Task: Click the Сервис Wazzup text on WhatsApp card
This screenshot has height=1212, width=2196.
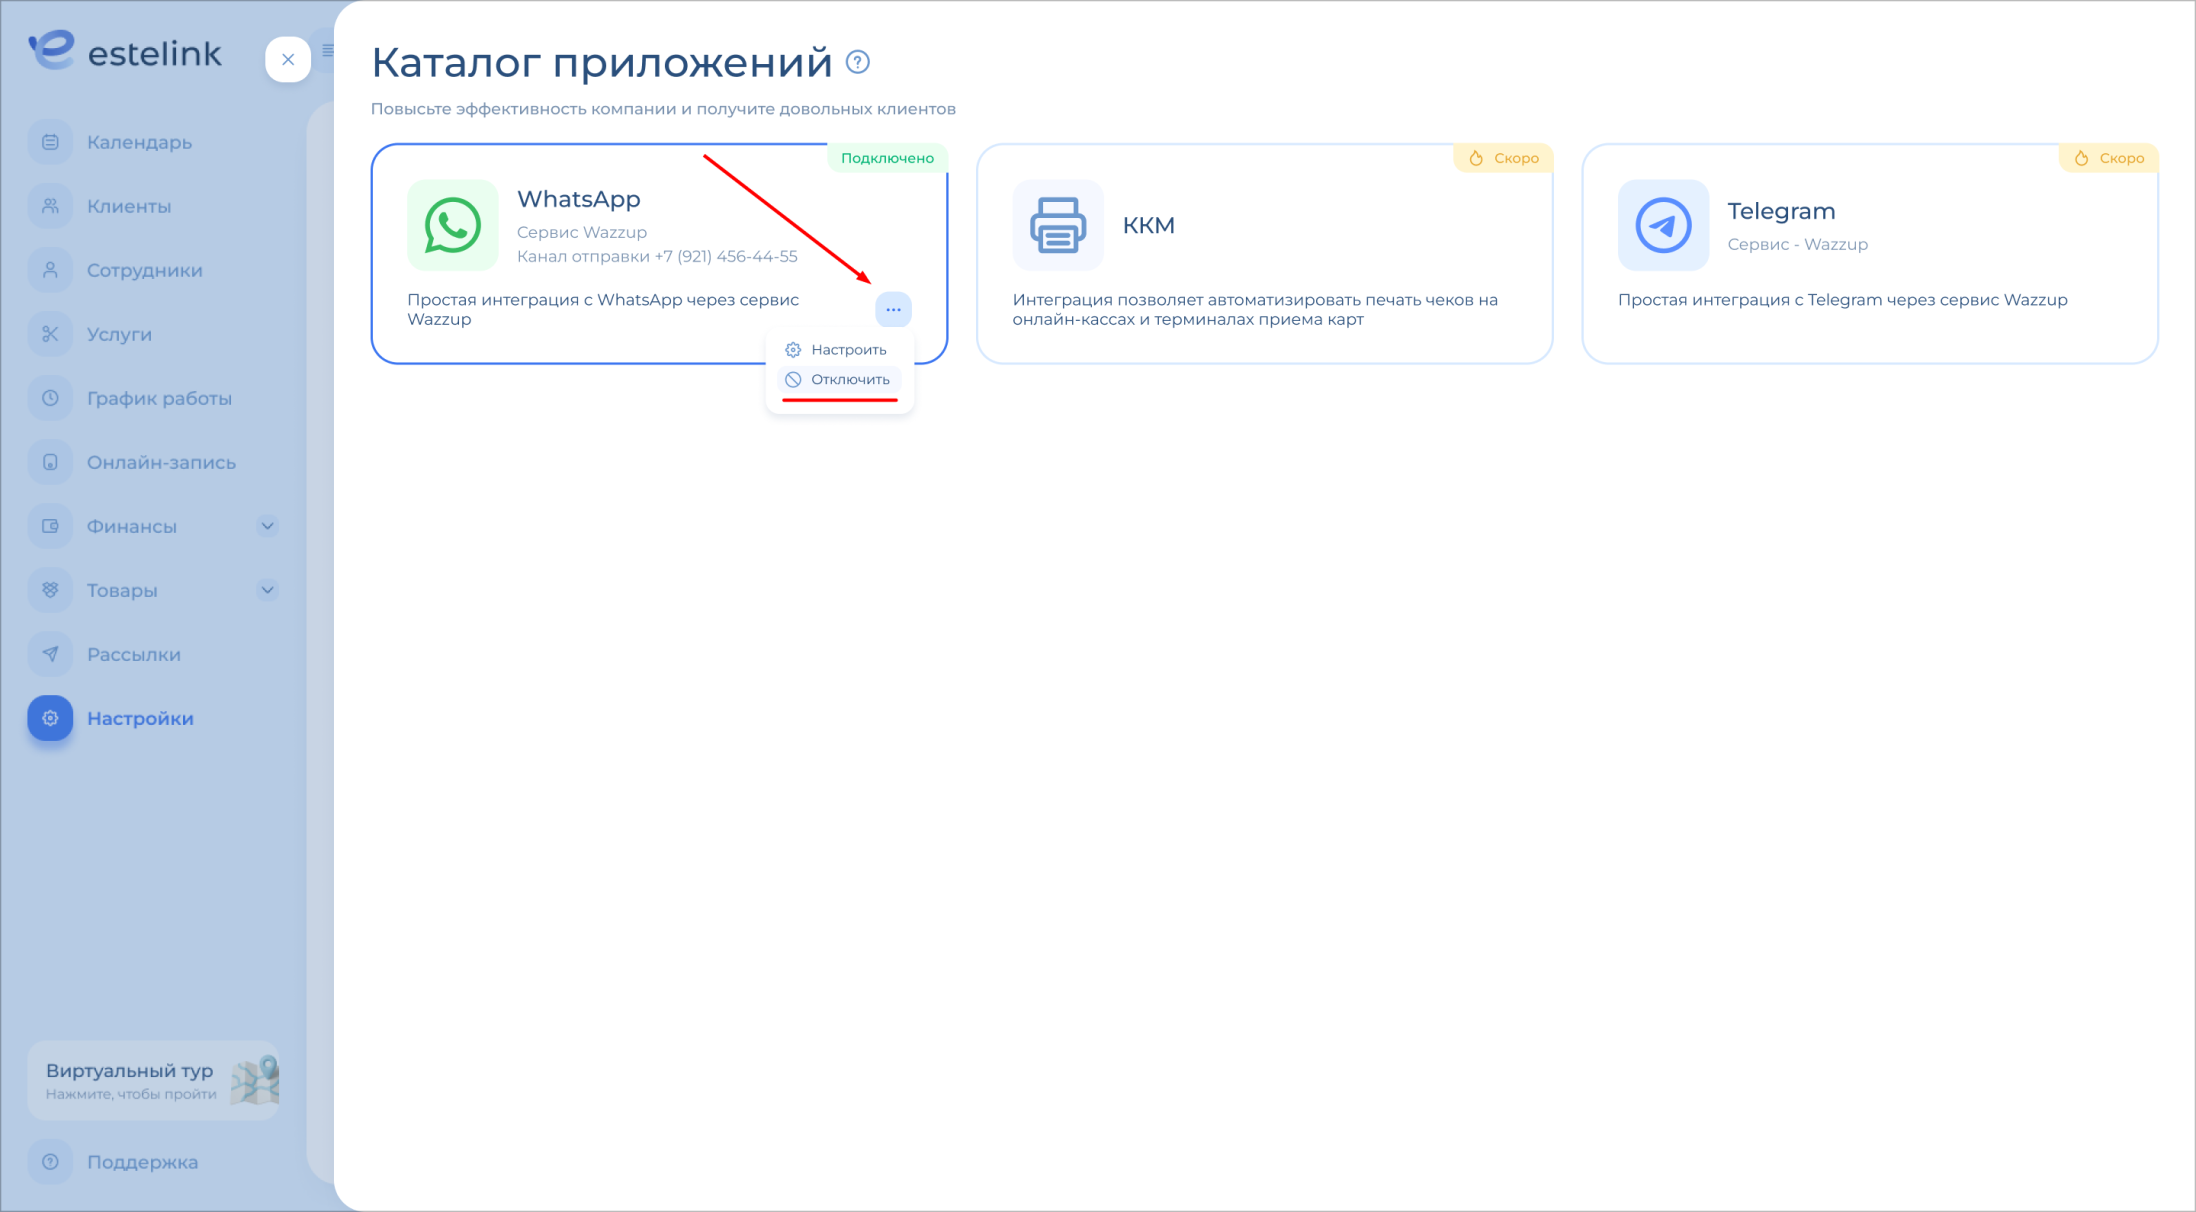Action: (582, 232)
